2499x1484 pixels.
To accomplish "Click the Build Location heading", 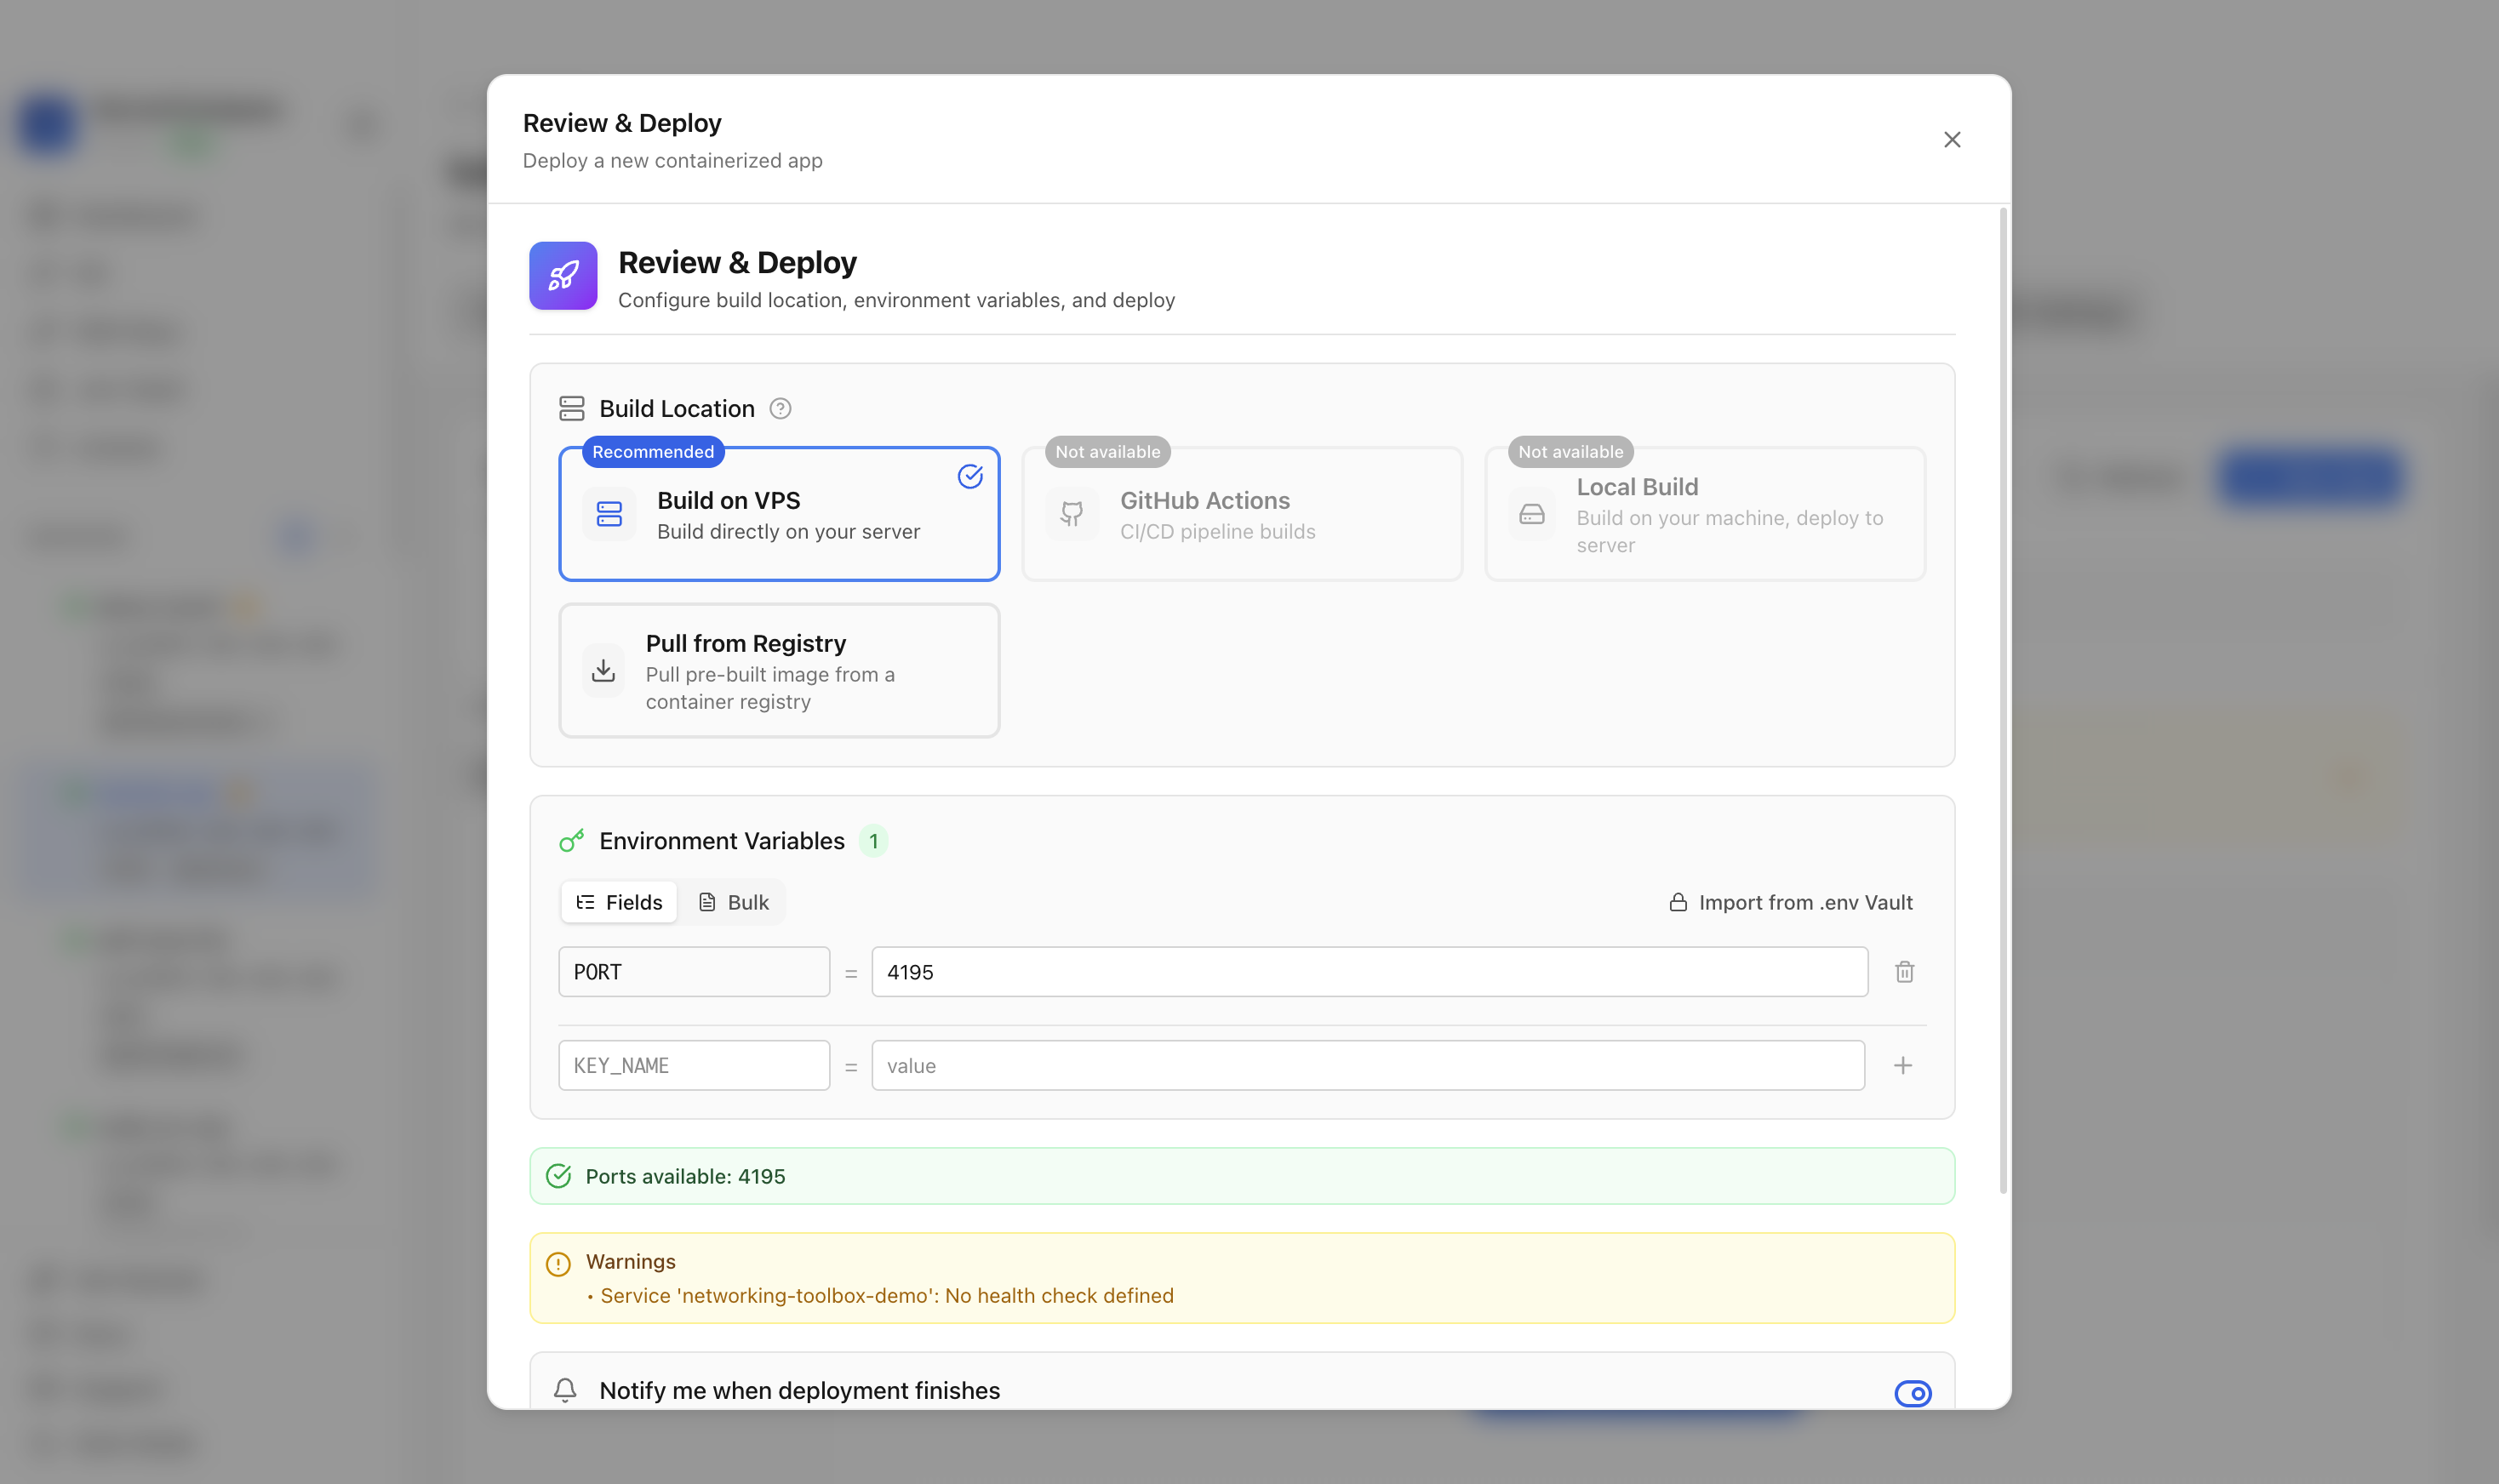I will 677,409.
